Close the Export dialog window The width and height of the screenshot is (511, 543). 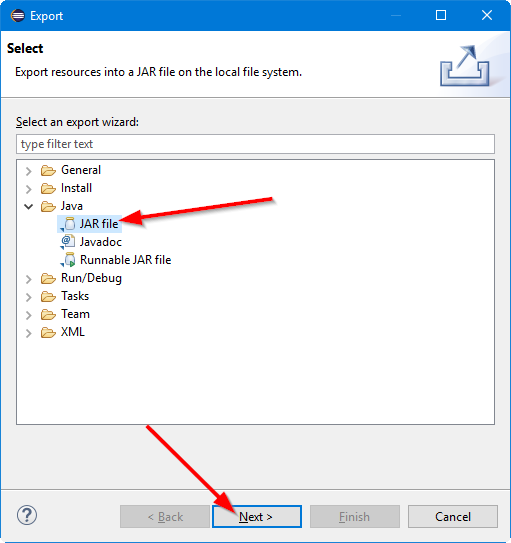(x=487, y=15)
